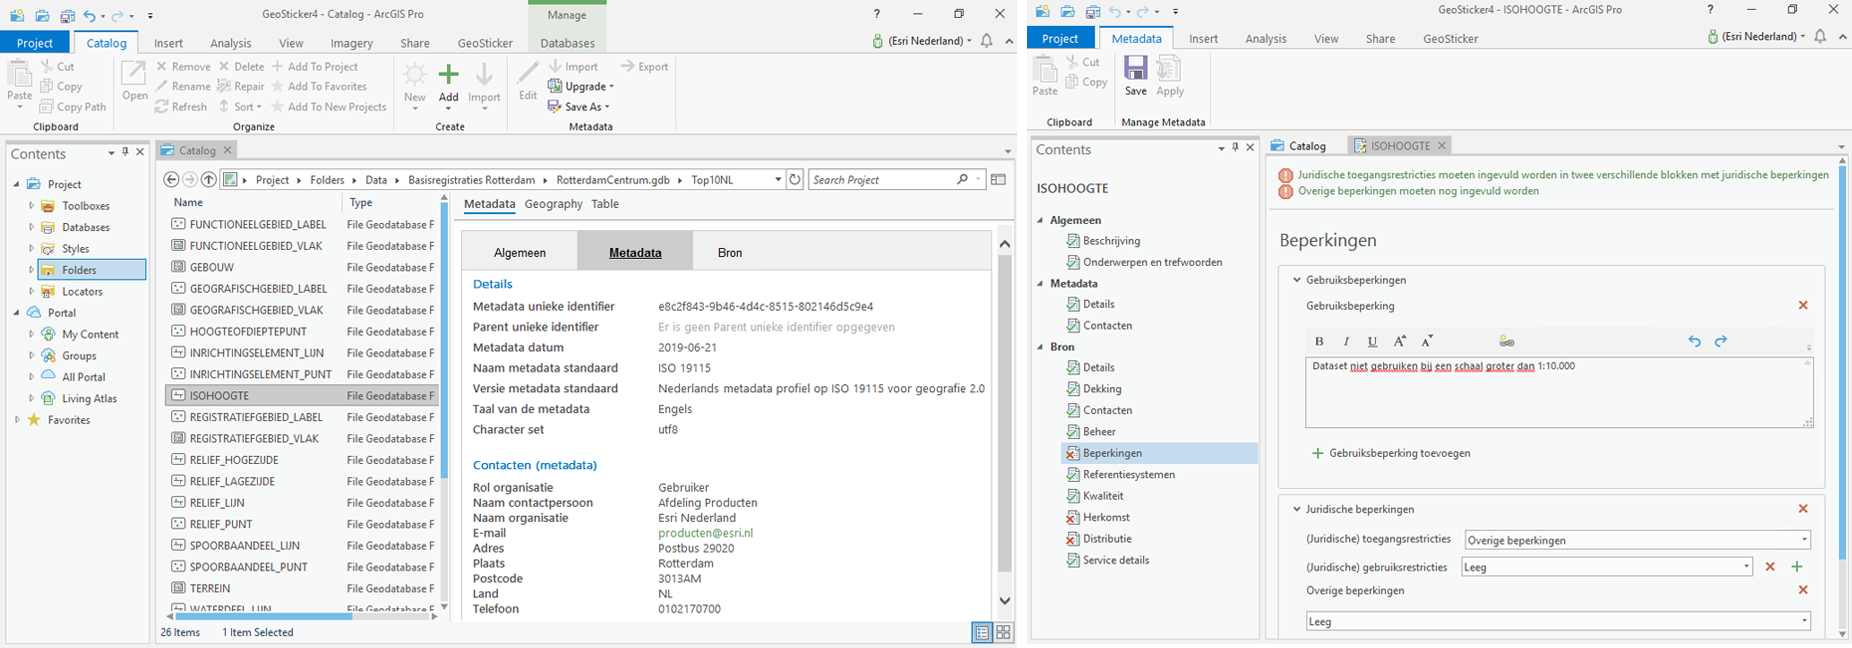
Task: Expand the Toolboxes node in Contents
Action: [31, 206]
